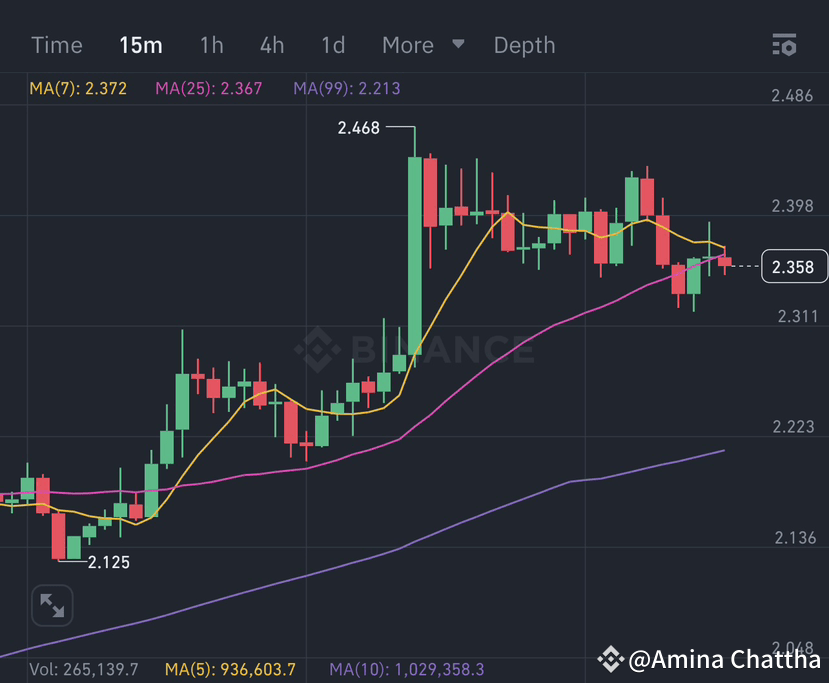Select the 1d timeframe

tap(332, 45)
